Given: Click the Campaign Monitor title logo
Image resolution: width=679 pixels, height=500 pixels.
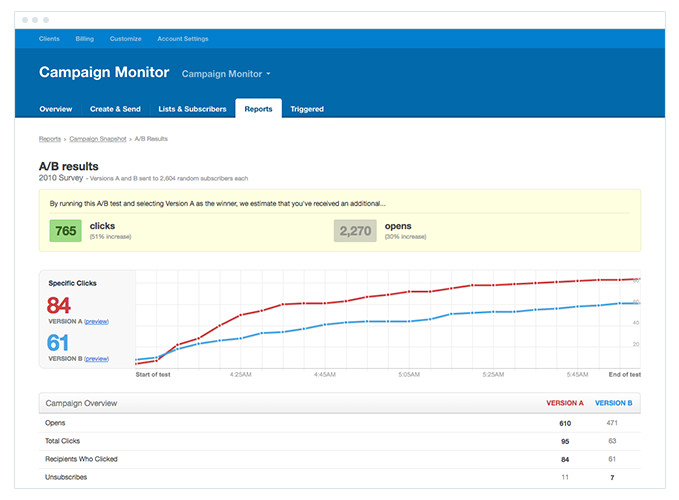Looking at the screenshot, I should pos(104,72).
